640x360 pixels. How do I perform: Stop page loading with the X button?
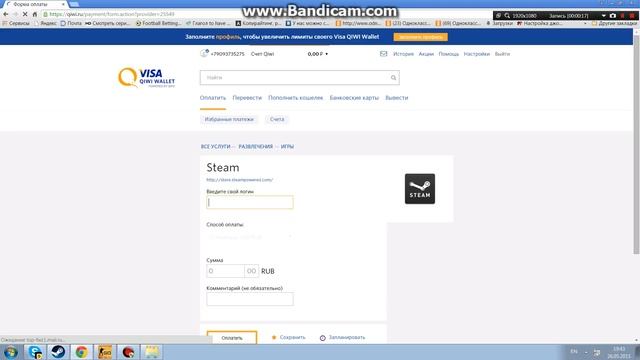(25, 14)
